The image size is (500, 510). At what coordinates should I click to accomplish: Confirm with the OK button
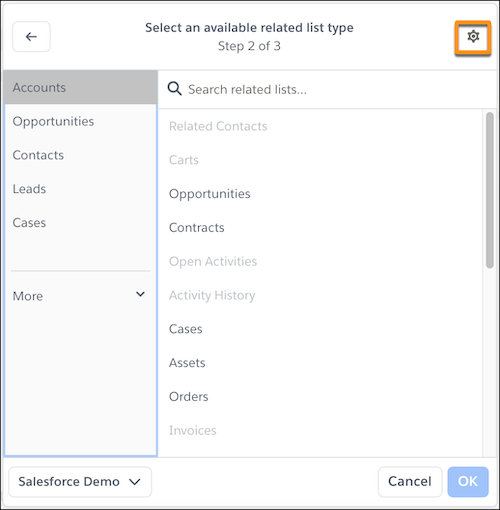pyautogui.click(x=468, y=482)
